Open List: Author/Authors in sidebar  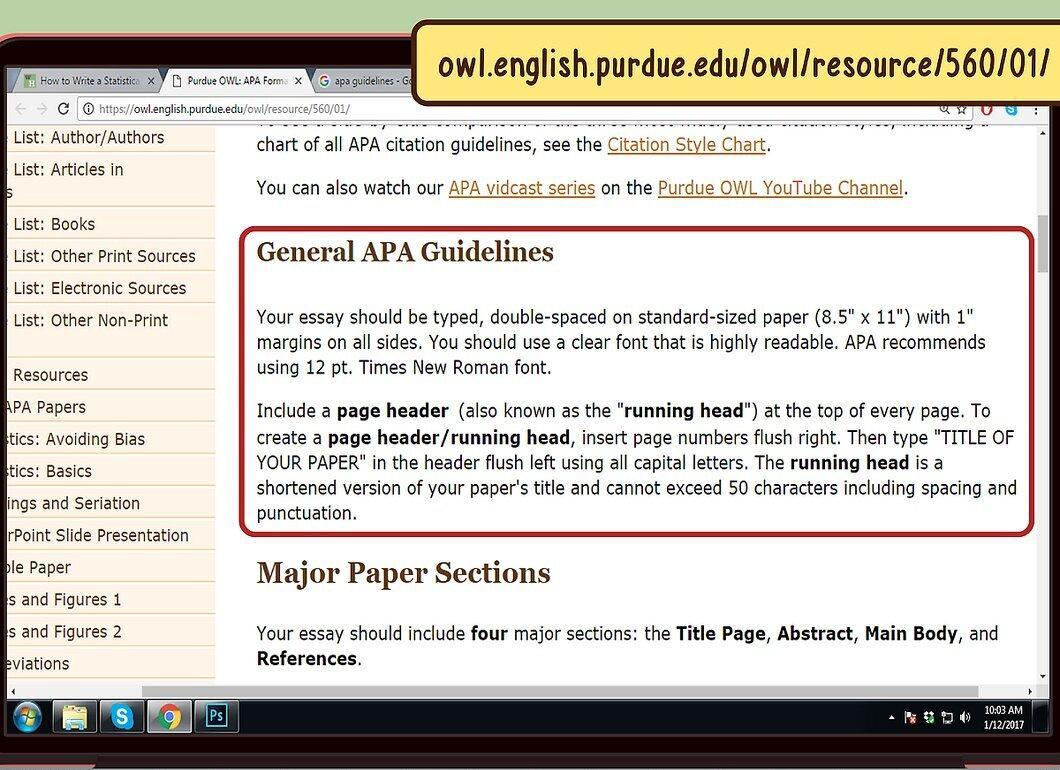coord(89,137)
